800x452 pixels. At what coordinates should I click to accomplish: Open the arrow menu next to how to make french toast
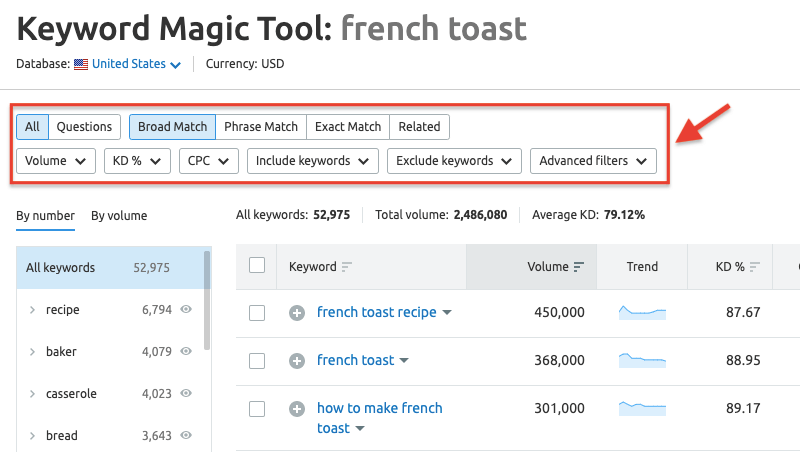click(360, 428)
